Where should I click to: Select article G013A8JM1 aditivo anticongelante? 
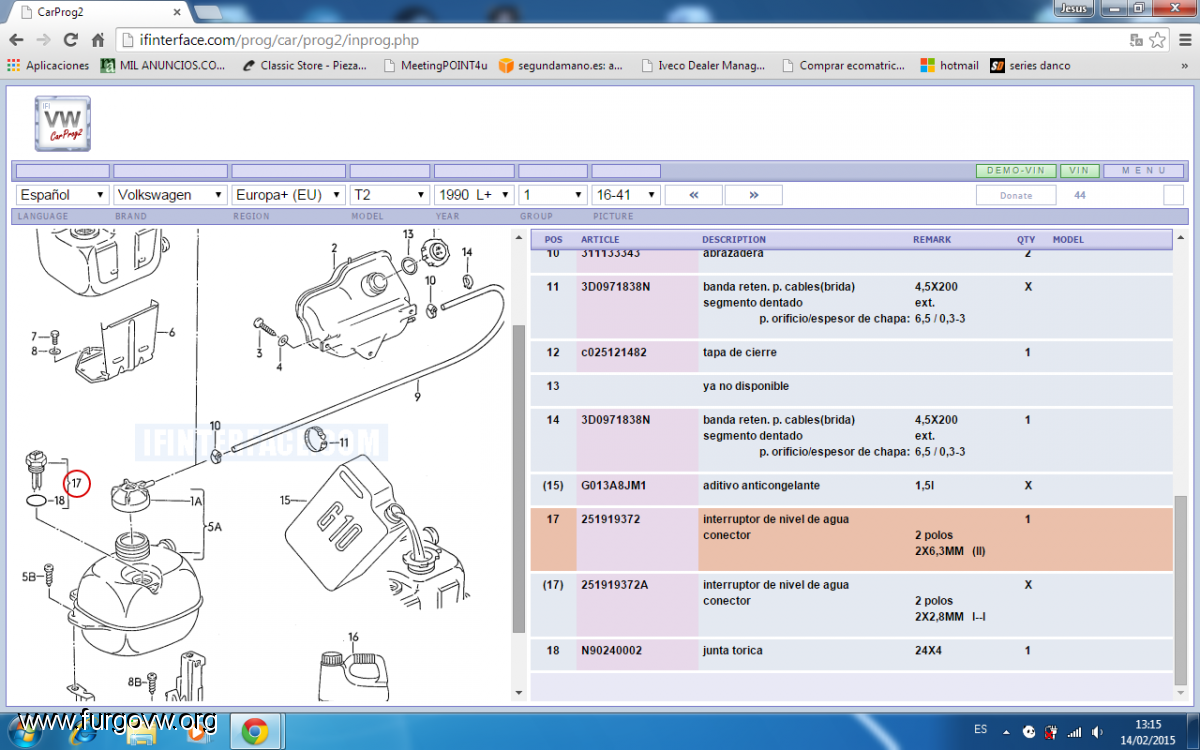coord(614,485)
